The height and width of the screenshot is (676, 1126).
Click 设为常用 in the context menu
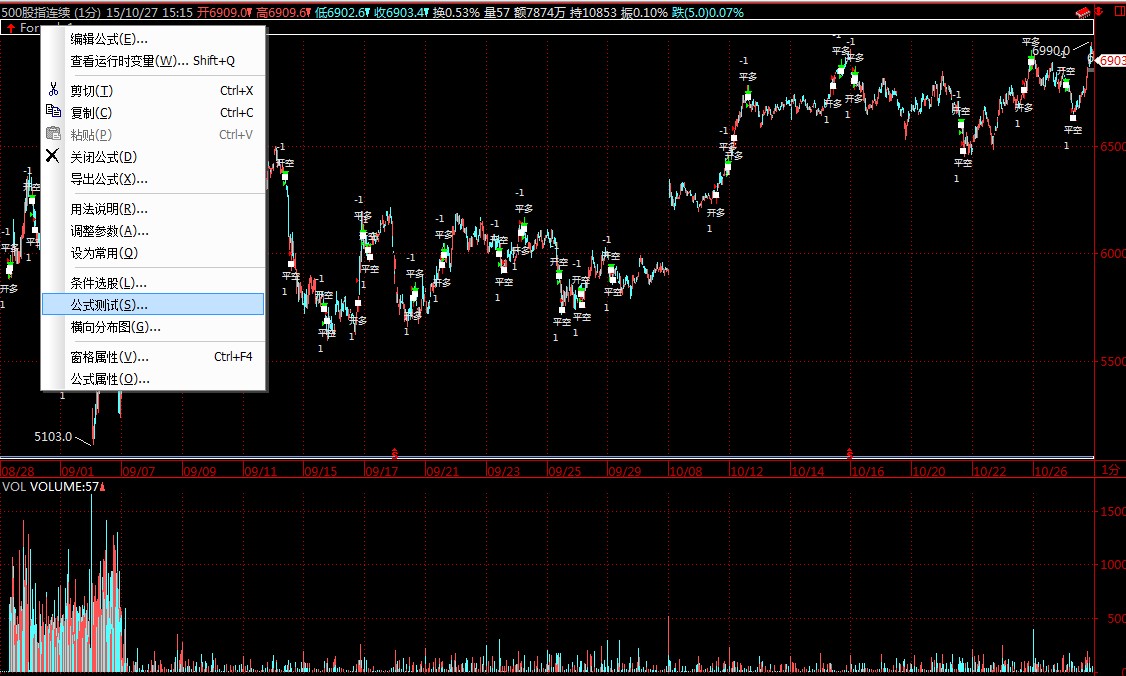[104, 253]
